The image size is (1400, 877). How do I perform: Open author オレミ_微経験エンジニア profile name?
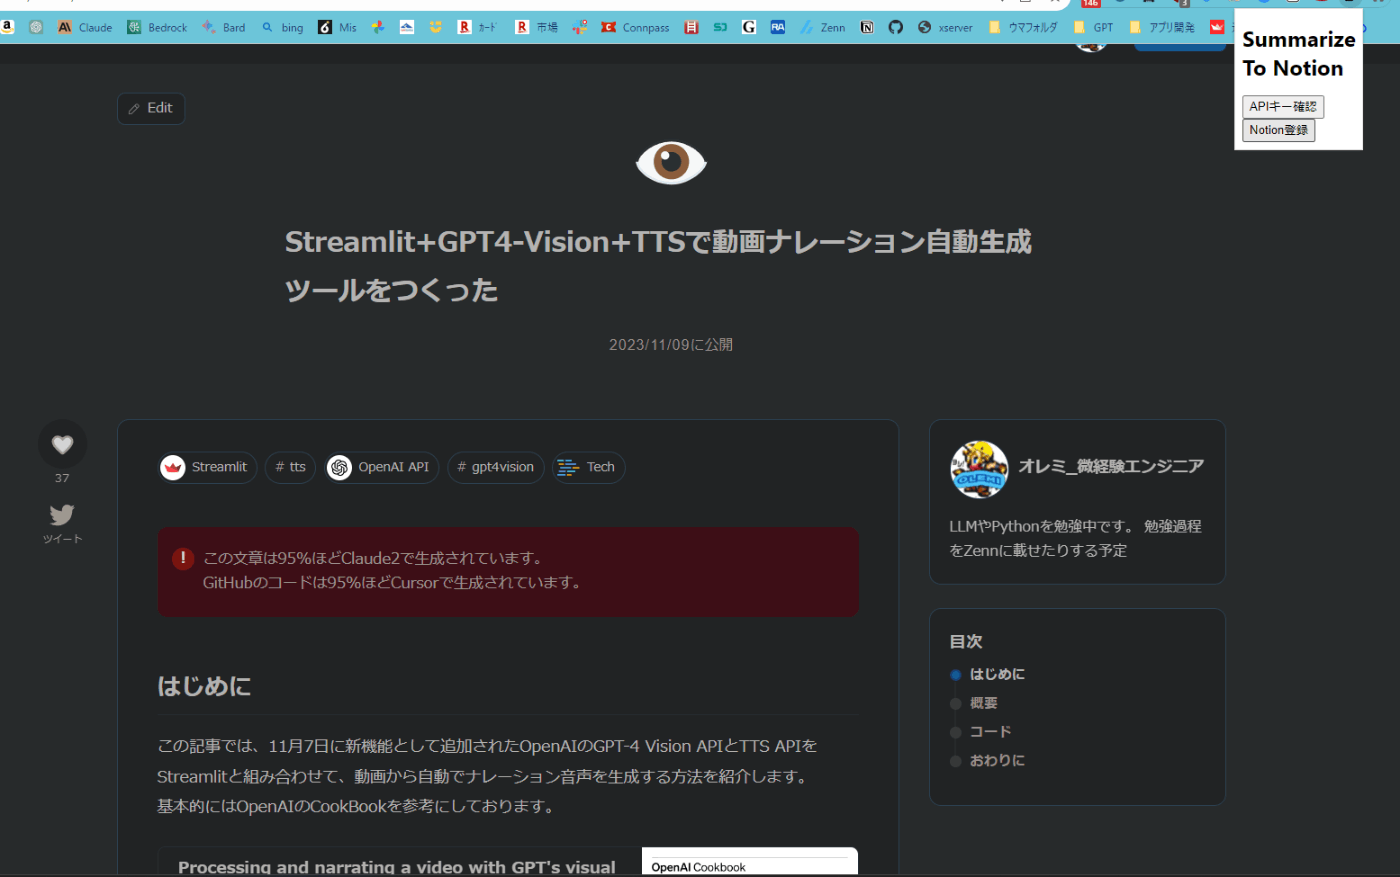coord(1111,466)
